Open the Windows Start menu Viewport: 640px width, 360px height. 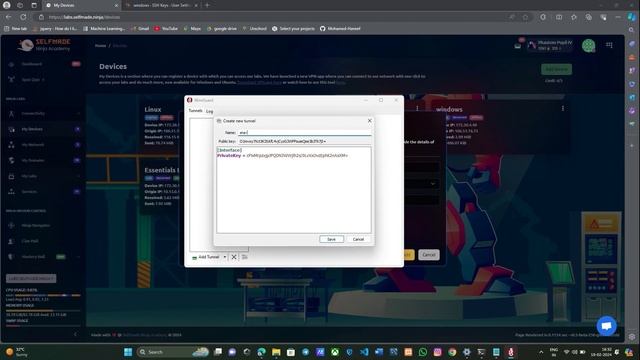click(128, 352)
